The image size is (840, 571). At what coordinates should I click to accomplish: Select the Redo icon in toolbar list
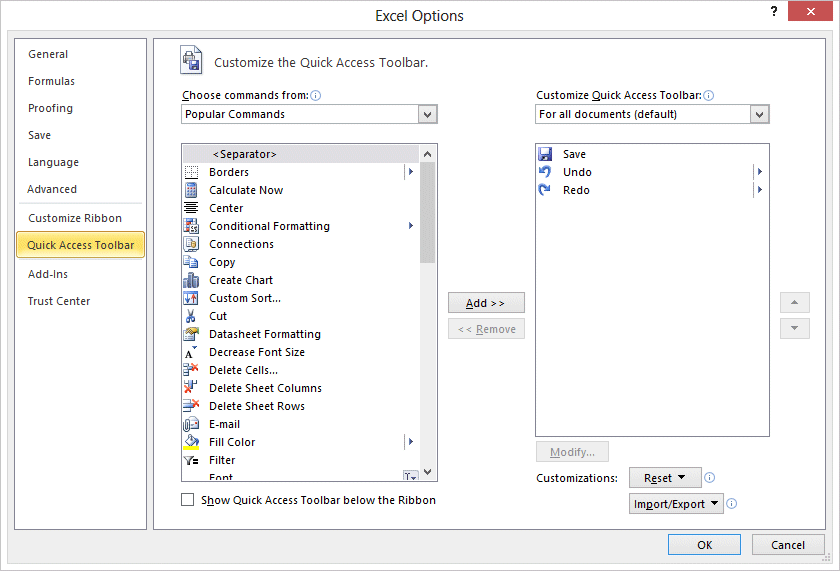point(545,190)
